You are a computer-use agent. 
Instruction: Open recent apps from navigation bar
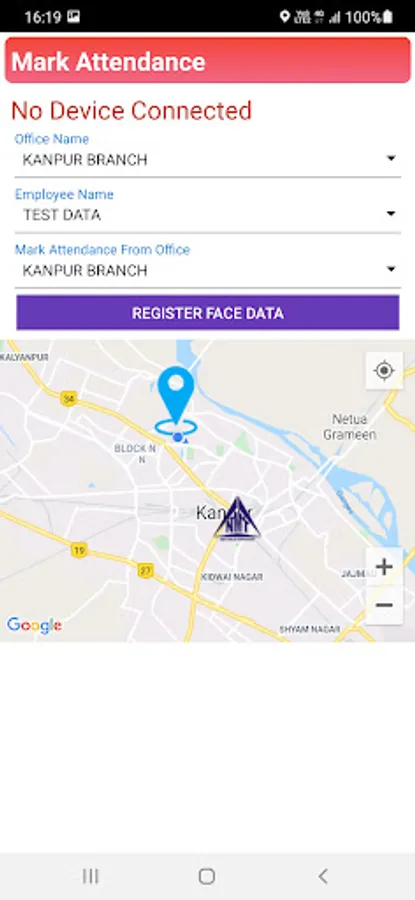(x=91, y=876)
